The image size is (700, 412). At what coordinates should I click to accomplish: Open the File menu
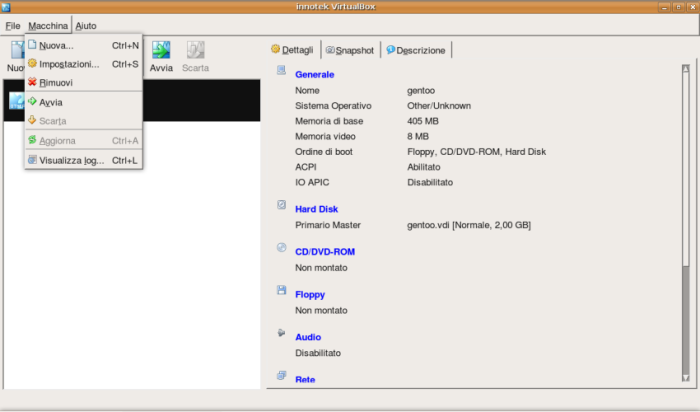pos(12,26)
